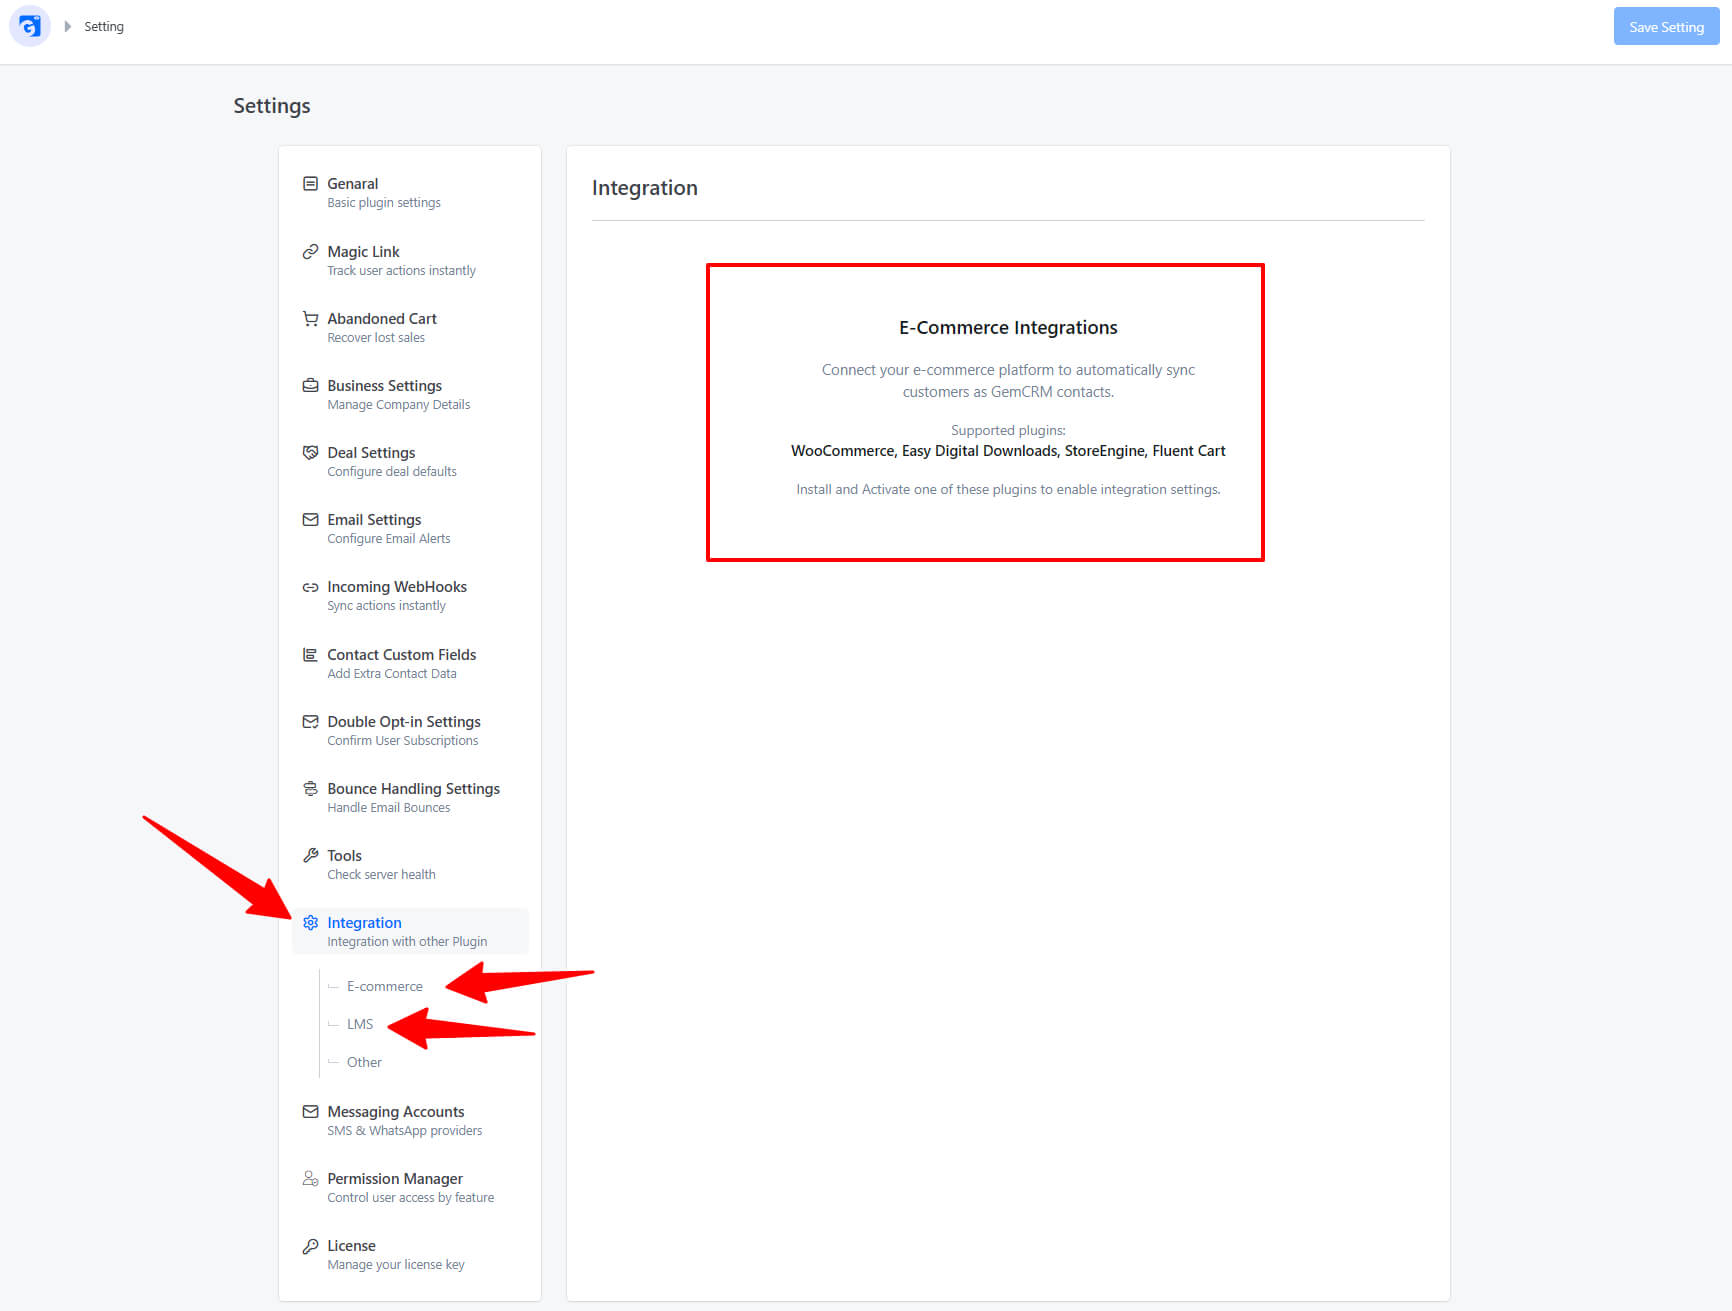Open the Magic Link section

pyautogui.click(x=410, y=261)
